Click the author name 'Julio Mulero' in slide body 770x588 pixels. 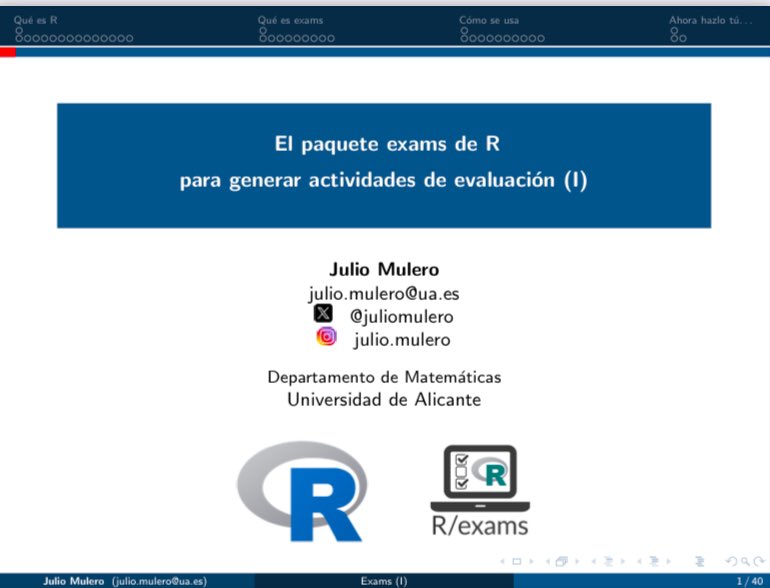(x=384, y=269)
